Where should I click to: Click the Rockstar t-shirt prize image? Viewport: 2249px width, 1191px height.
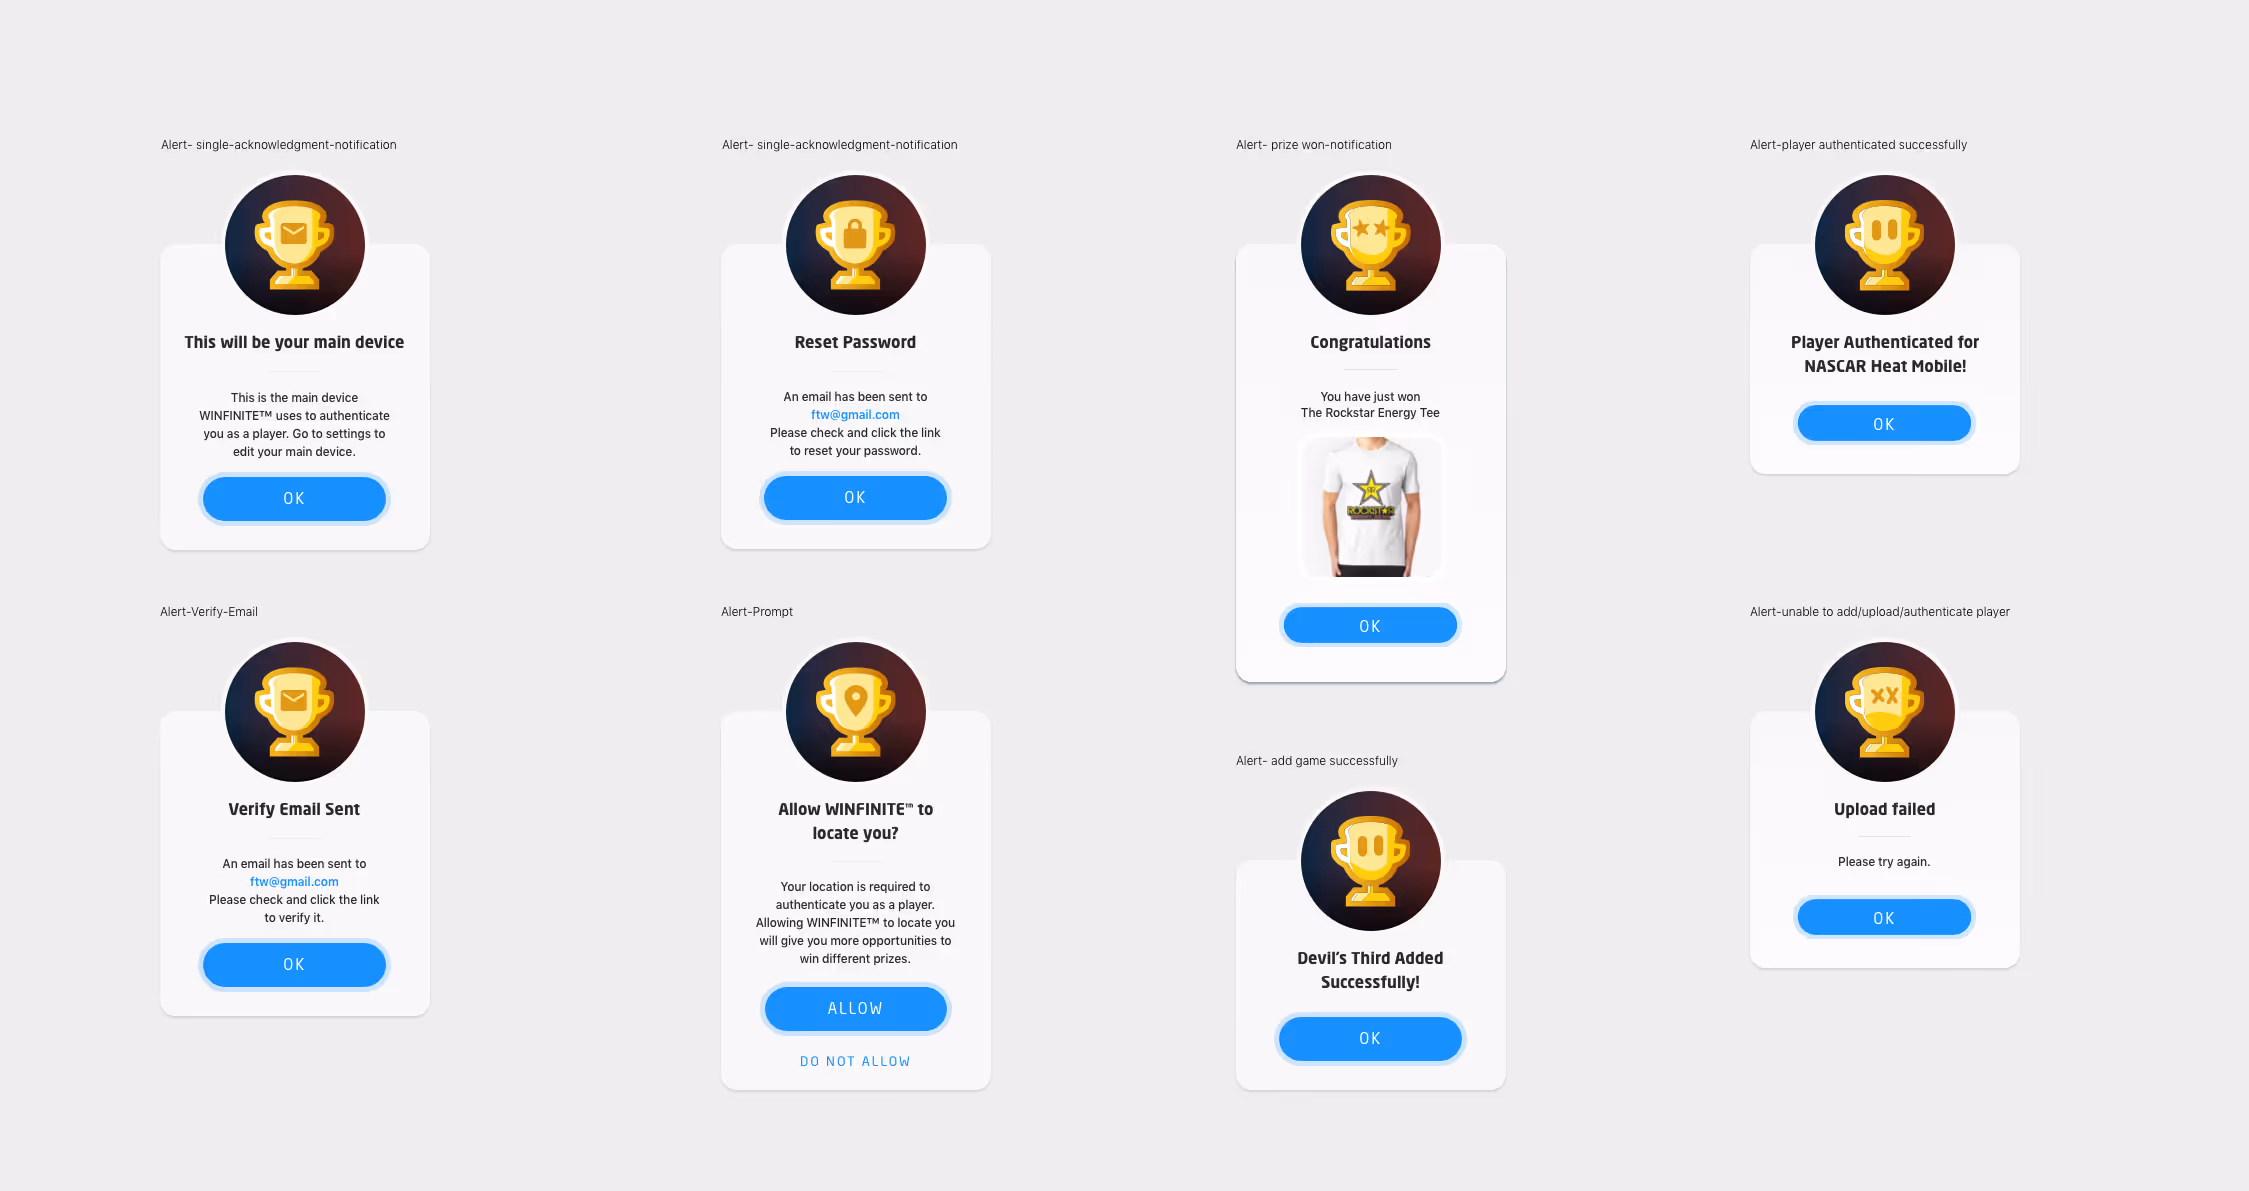point(1370,507)
